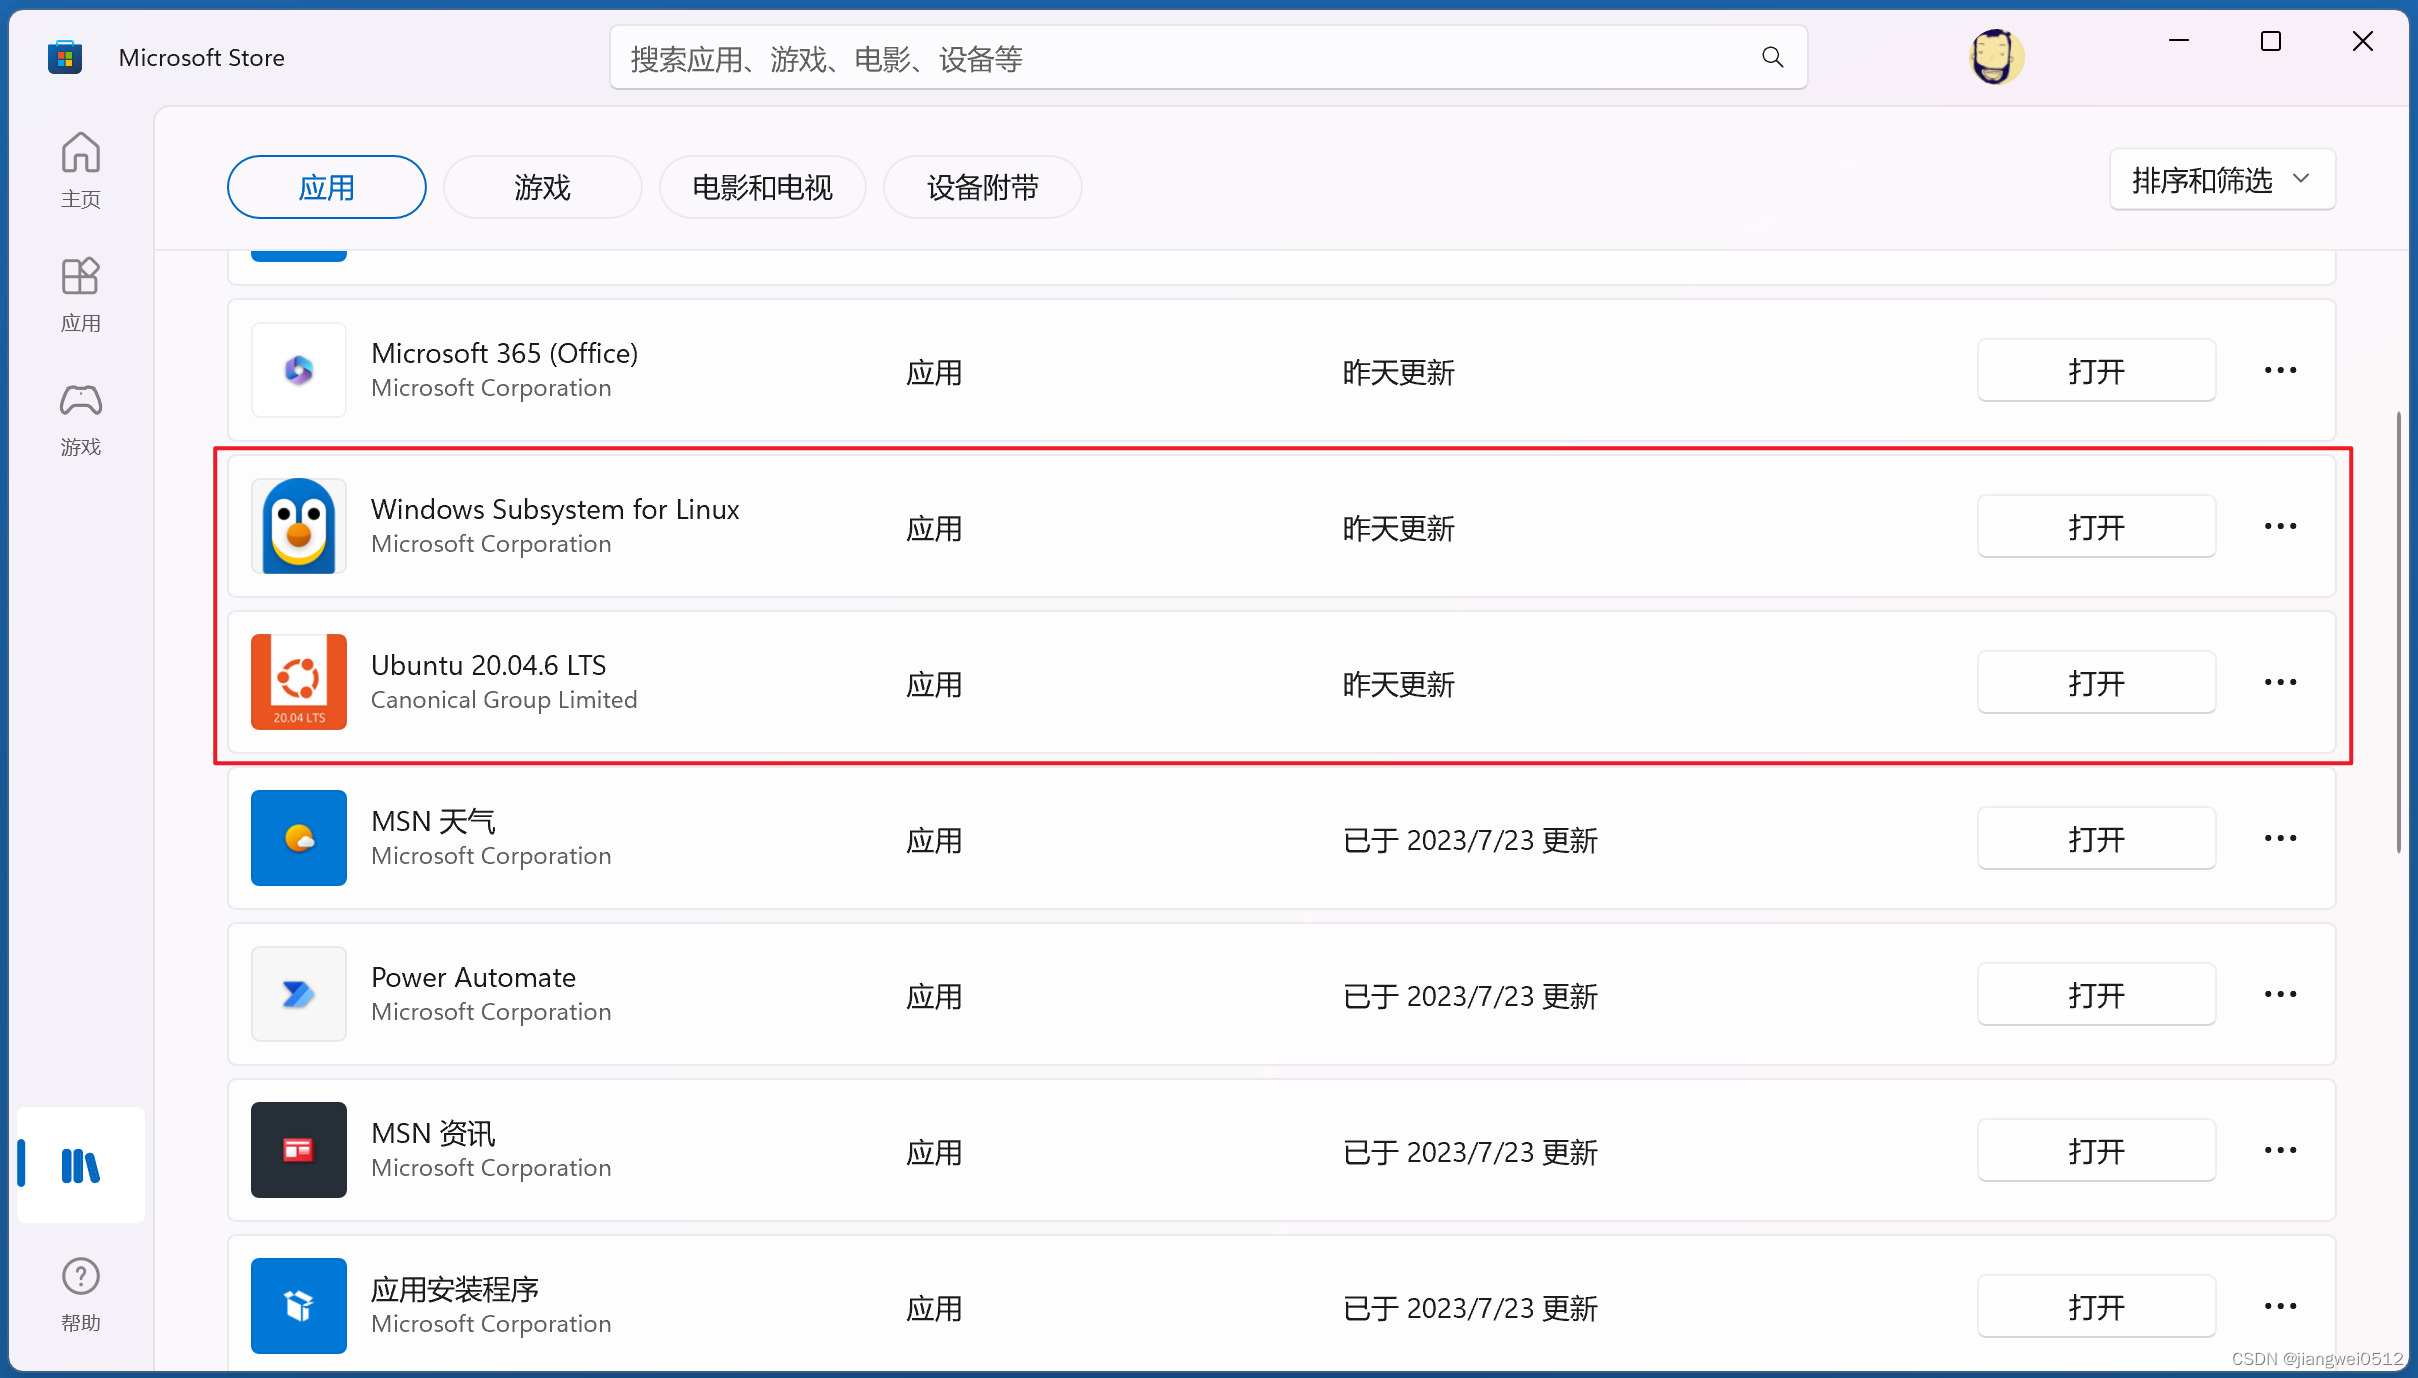Viewport: 2418px width, 1378px height.
Task: Minimize the Microsoft Store window
Action: [x=2179, y=41]
